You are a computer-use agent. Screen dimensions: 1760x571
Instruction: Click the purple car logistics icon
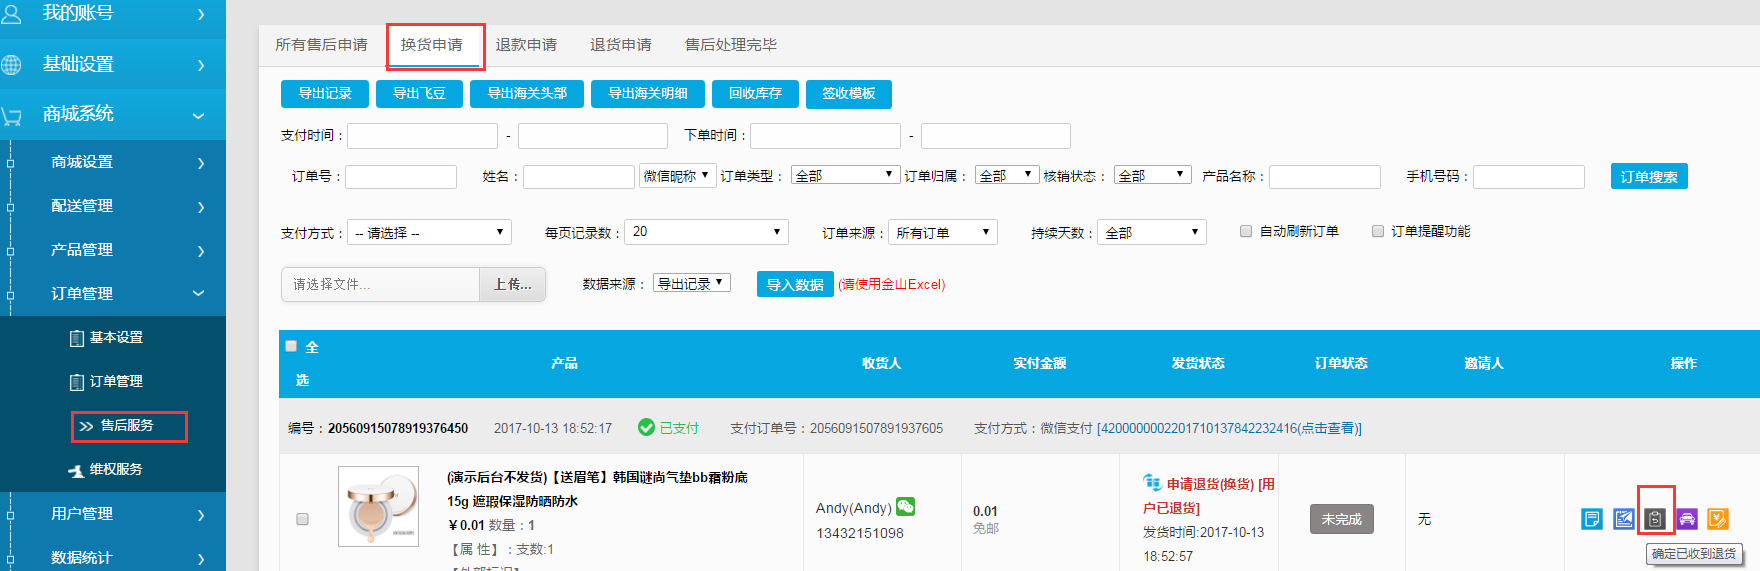(x=1687, y=519)
